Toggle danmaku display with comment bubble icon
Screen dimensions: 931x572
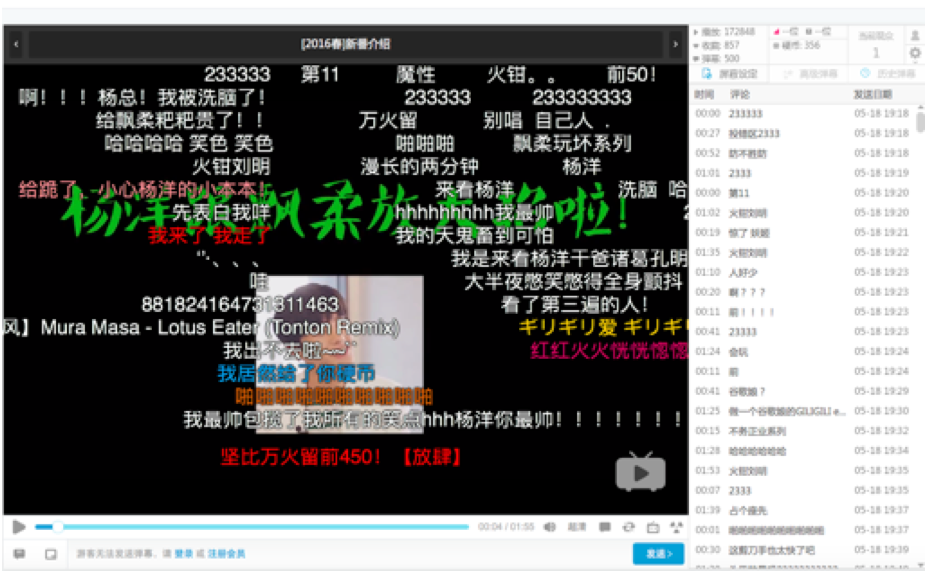tap(605, 527)
